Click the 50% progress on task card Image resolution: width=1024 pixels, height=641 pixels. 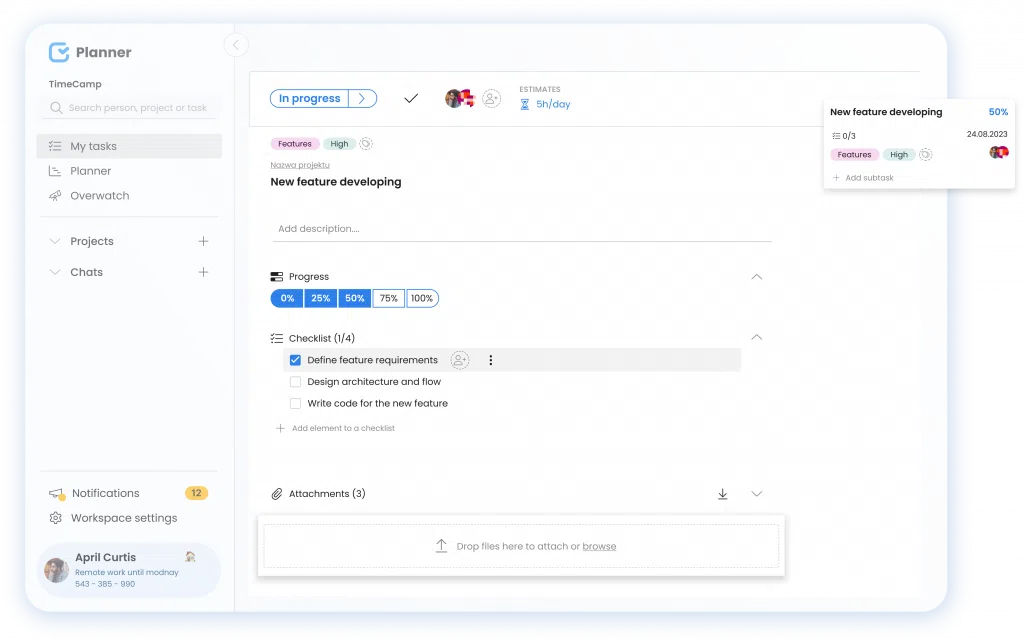pyautogui.click(x=998, y=112)
